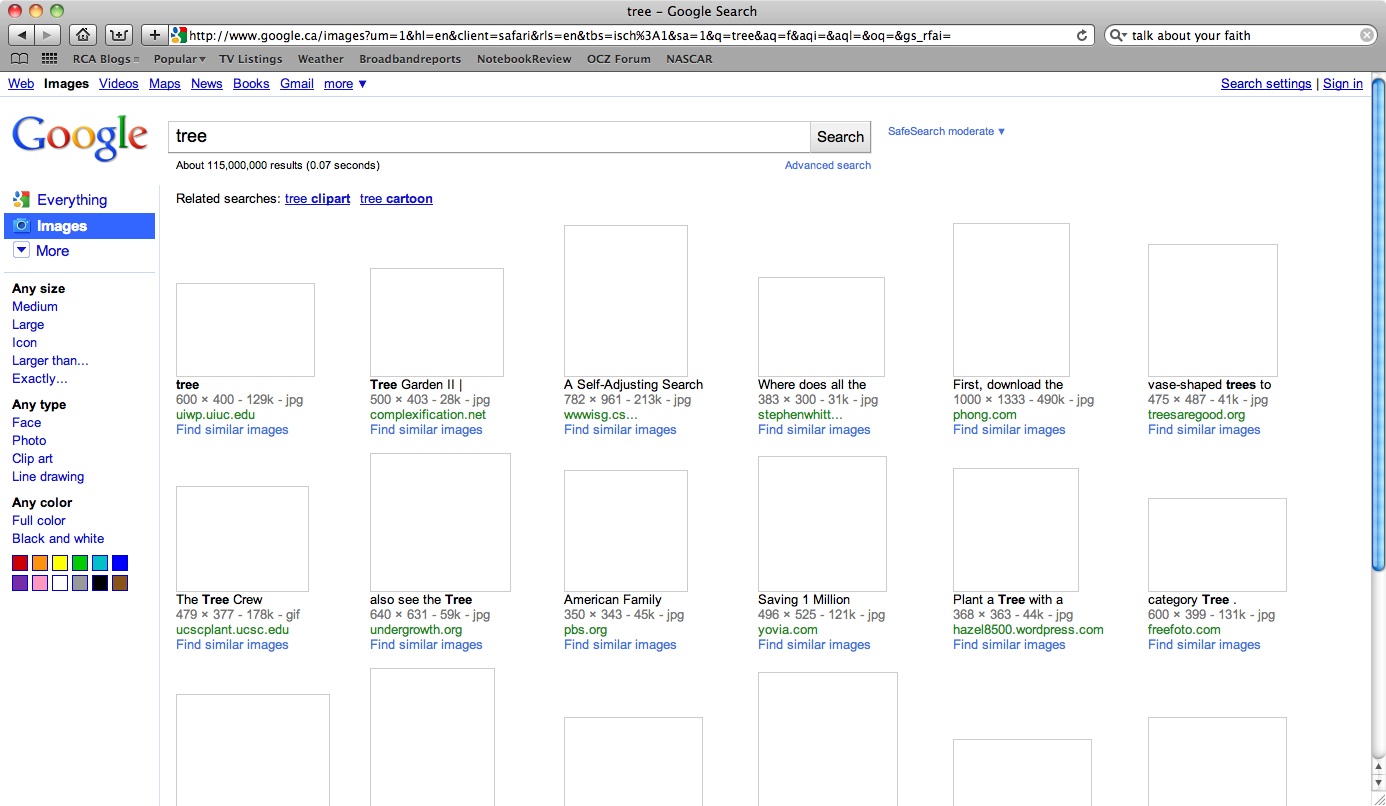Image resolution: width=1386 pixels, height=806 pixels.
Task: Filter by Icon size
Action: click(24, 343)
